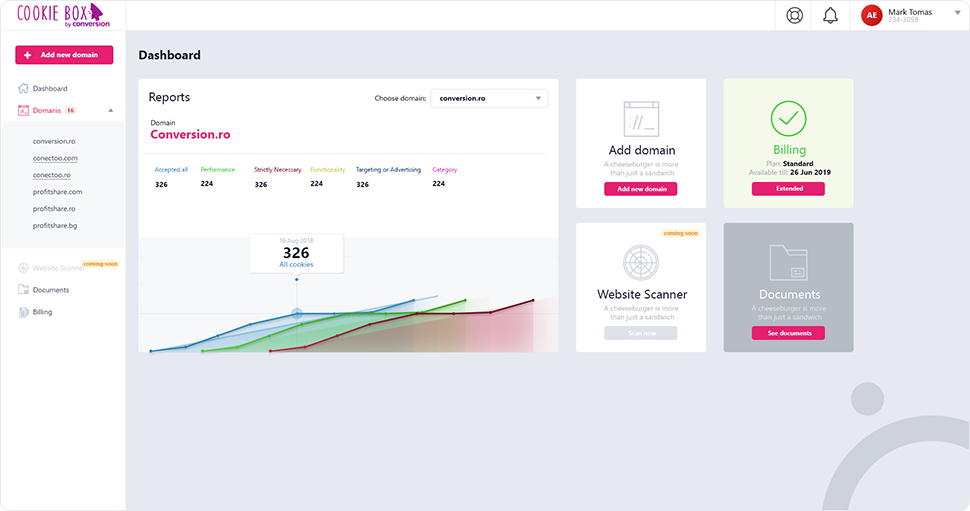Screen dimensions: 970x511
Task: Click the Cookie Box logo
Action: pos(63,15)
